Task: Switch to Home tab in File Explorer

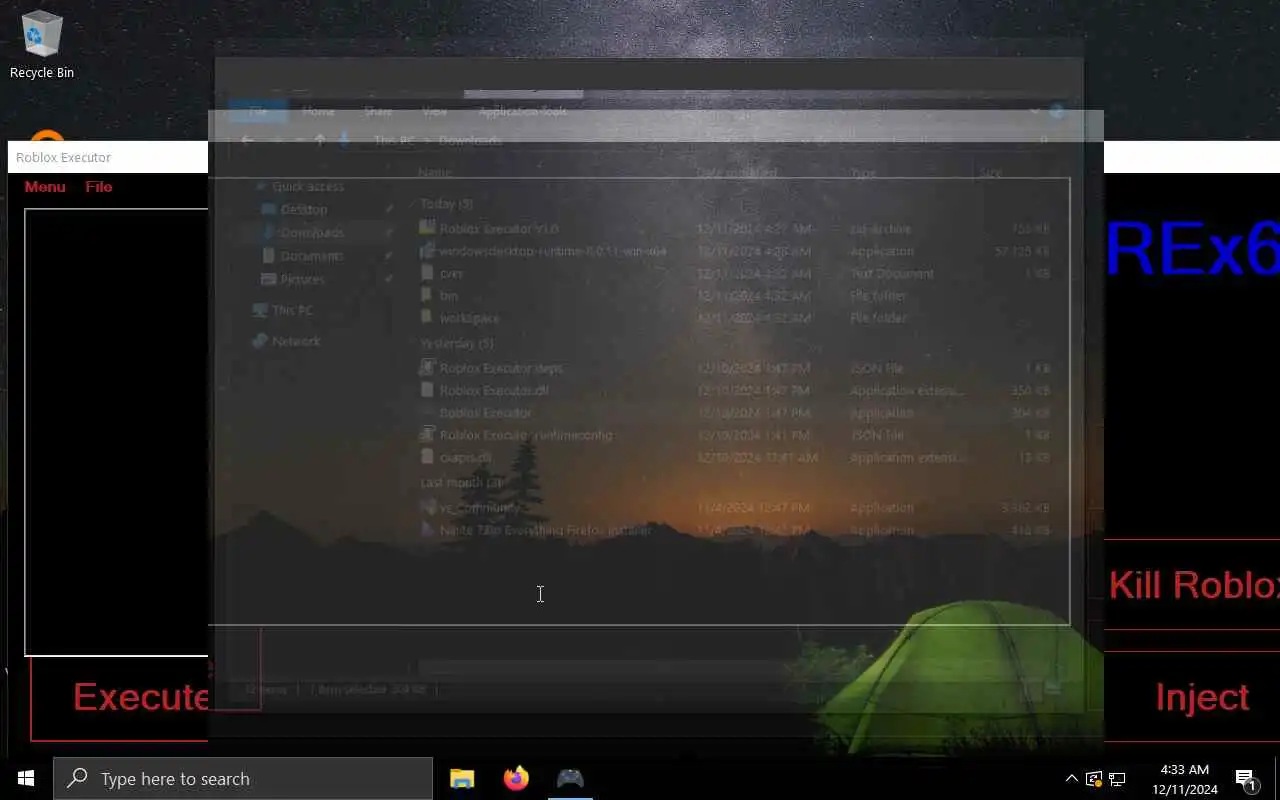Action: click(318, 111)
